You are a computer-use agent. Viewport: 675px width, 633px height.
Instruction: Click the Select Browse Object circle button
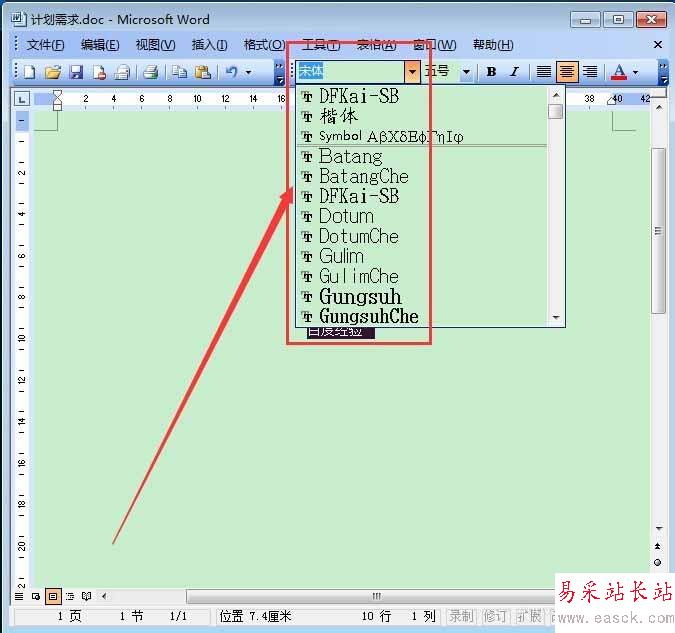click(658, 562)
